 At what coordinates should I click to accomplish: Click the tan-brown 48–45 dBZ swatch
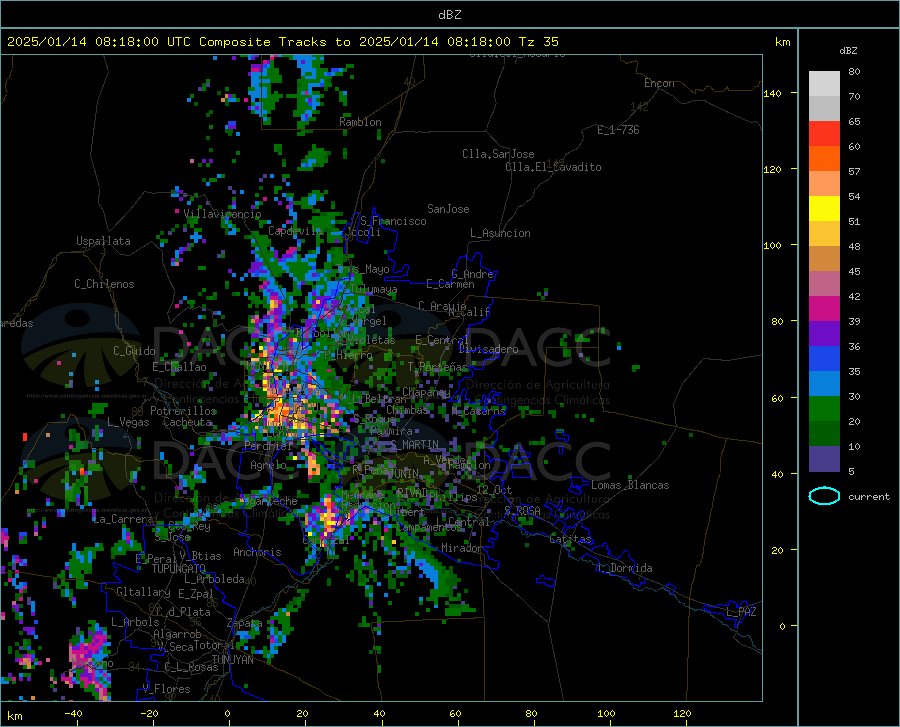click(824, 259)
